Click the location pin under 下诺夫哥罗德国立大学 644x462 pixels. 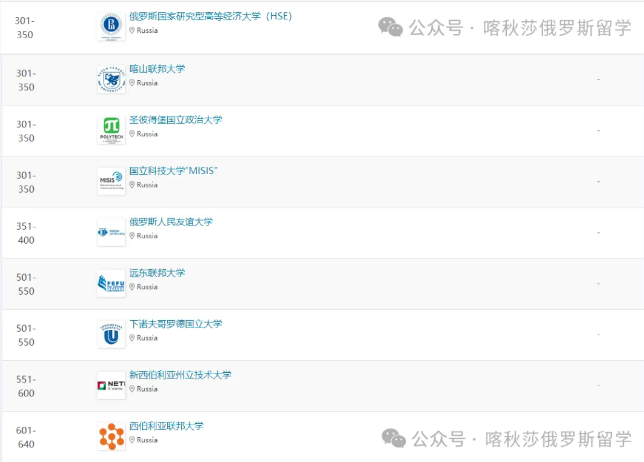point(132,338)
